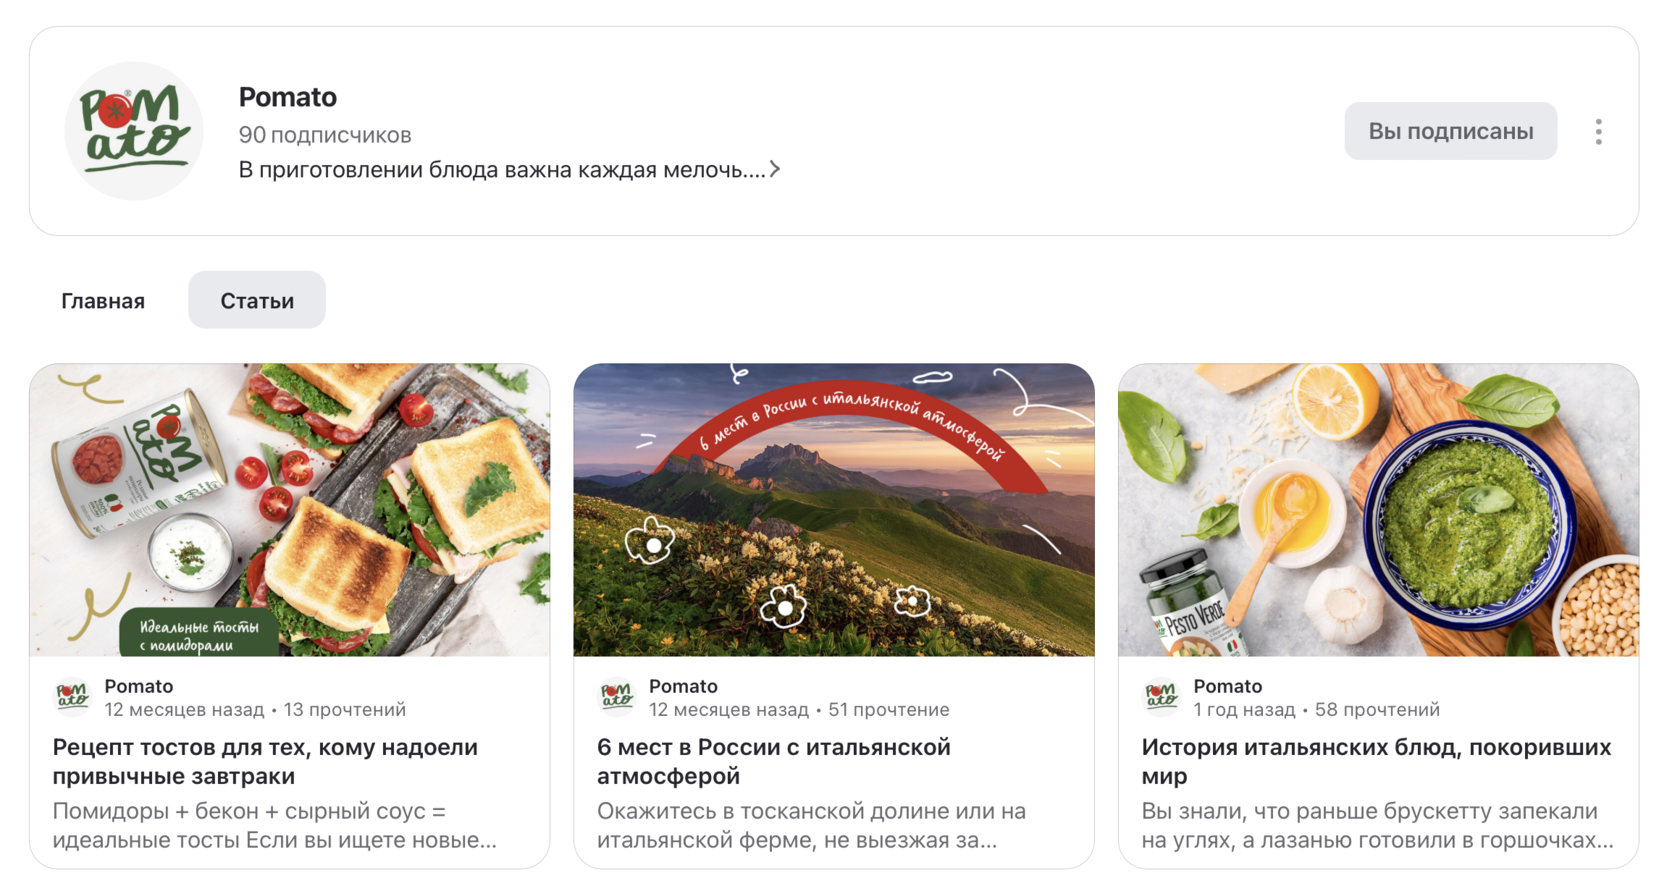Click the Pomato avatar on the 6 мест card

point(617,696)
